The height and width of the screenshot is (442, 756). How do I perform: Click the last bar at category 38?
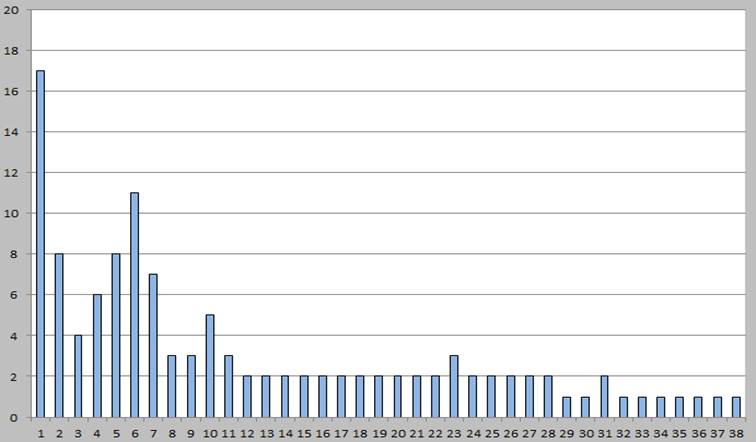coord(736,407)
